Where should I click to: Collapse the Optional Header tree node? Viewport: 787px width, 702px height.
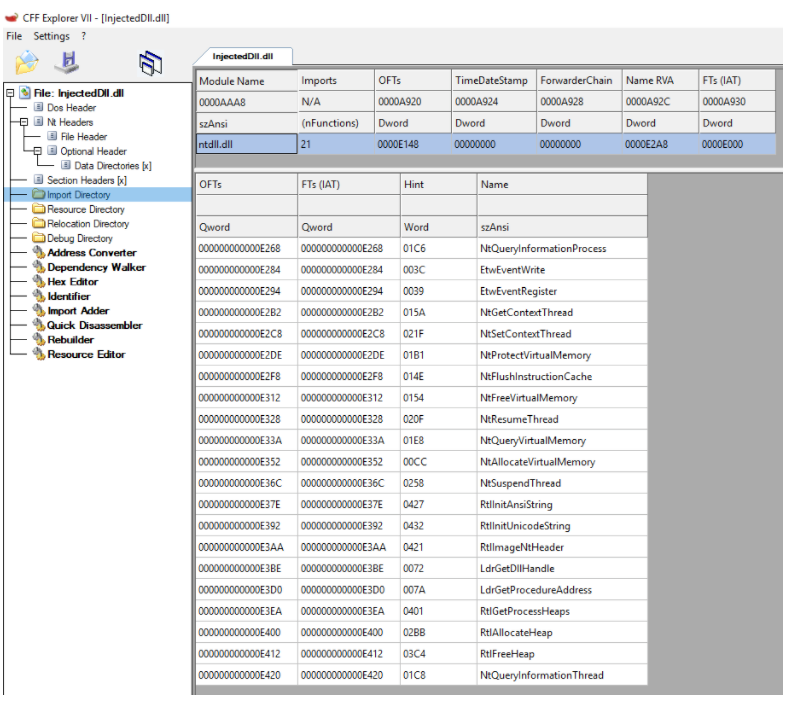coord(38,151)
